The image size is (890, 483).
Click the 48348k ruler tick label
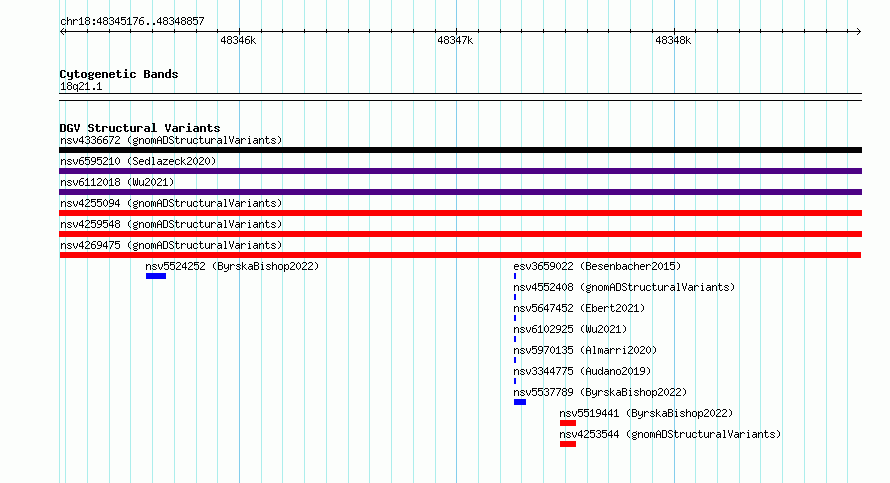(x=673, y=40)
